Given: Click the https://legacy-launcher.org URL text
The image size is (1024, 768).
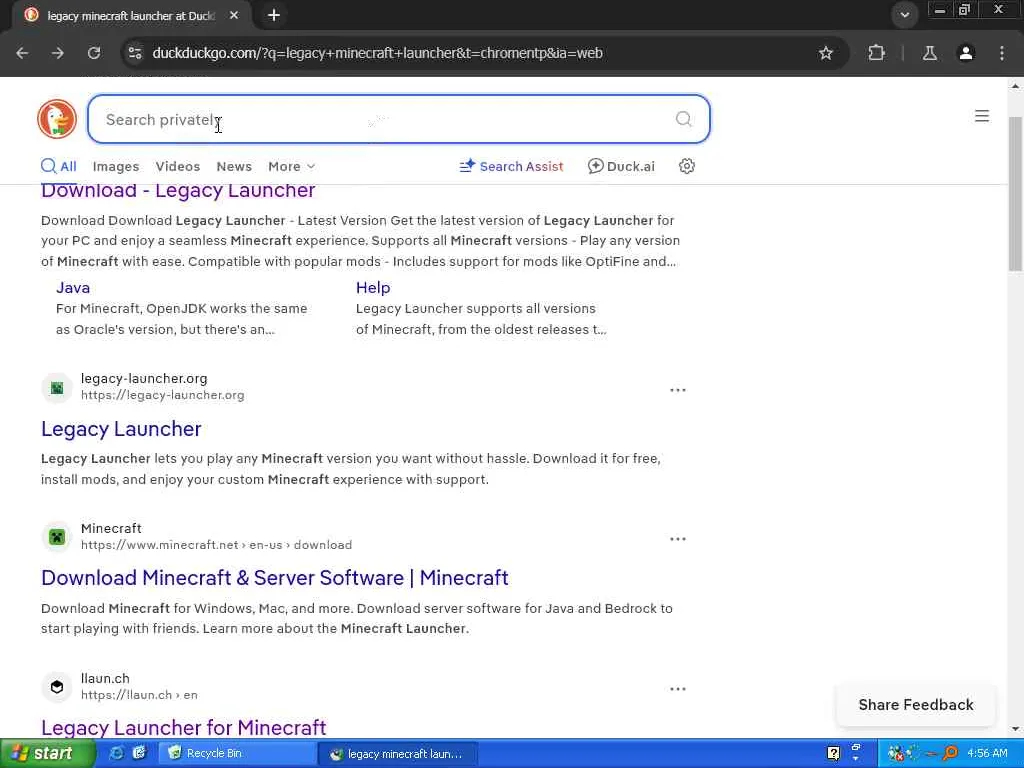Looking at the screenshot, I should point(163,395).
